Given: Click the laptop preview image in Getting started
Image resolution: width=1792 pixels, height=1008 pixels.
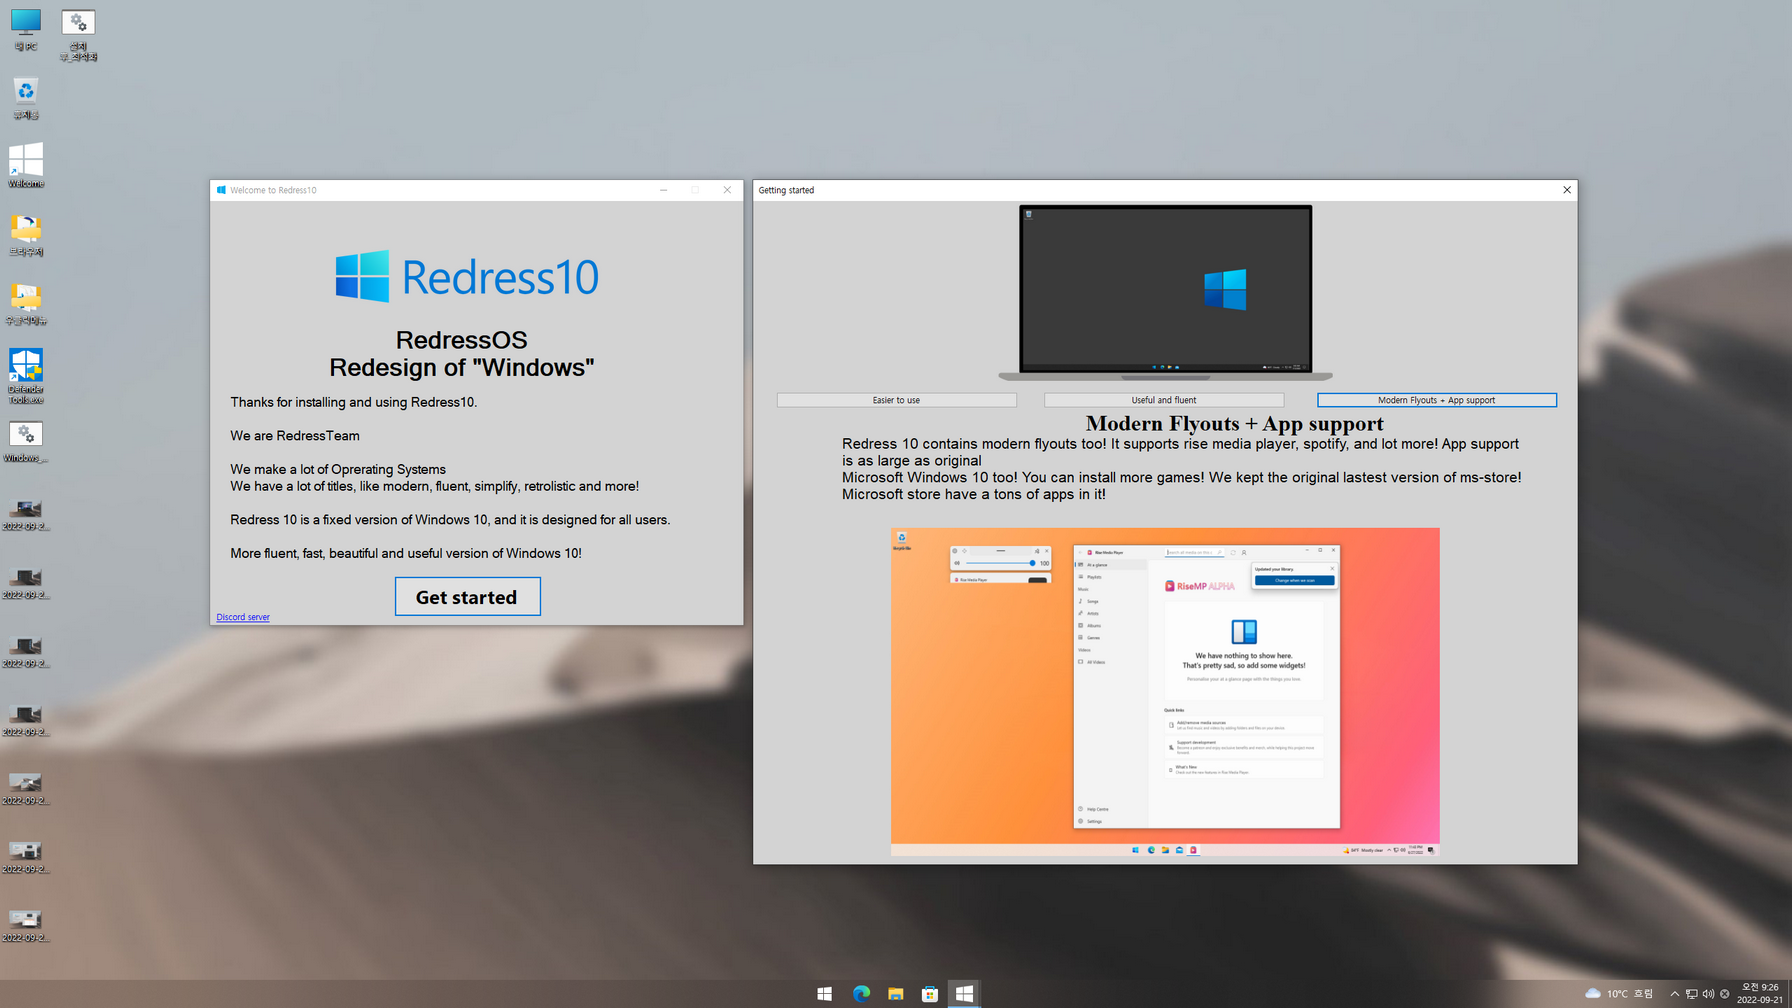Looking at the screenshot, I should pos(1165,293).
